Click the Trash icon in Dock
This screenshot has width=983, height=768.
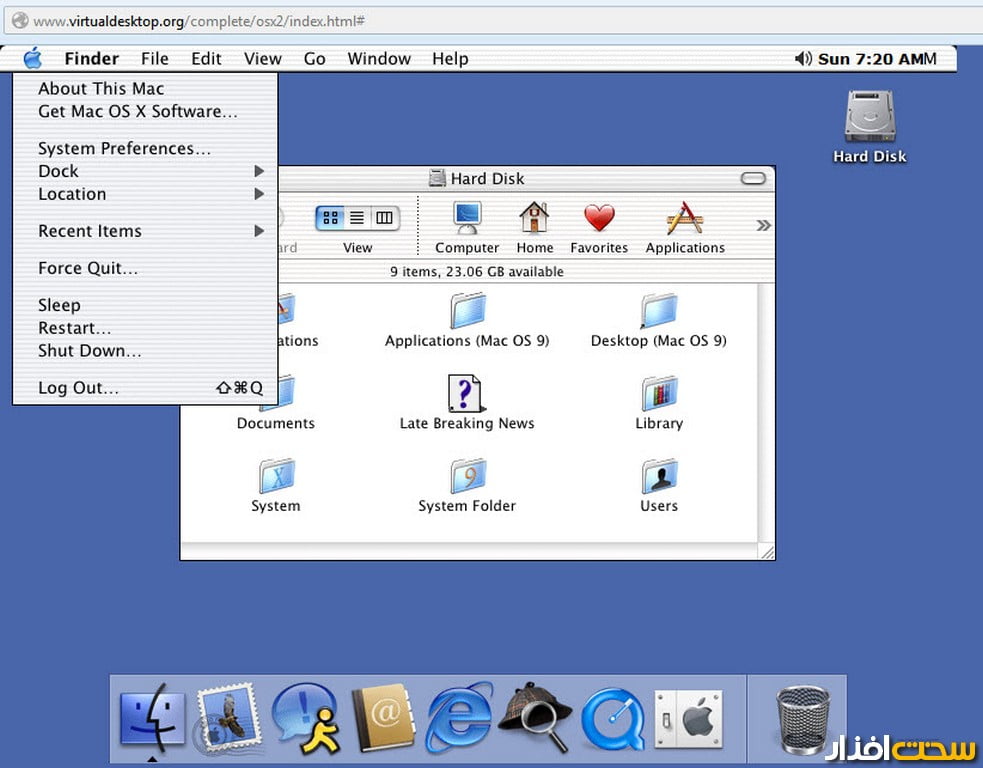[x=802, y=718]
